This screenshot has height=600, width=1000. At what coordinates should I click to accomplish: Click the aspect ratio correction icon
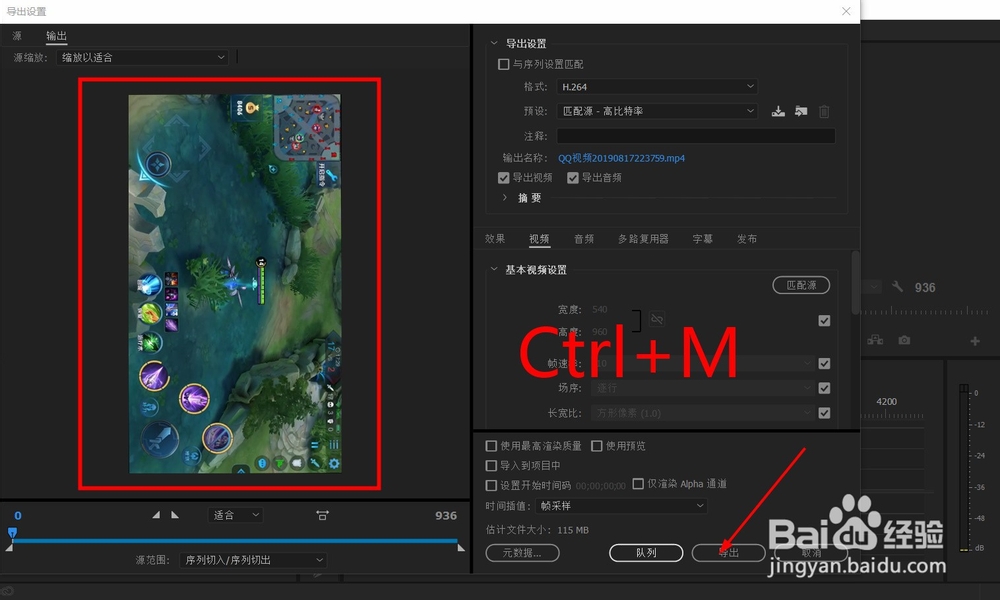[x=322, y=515]
